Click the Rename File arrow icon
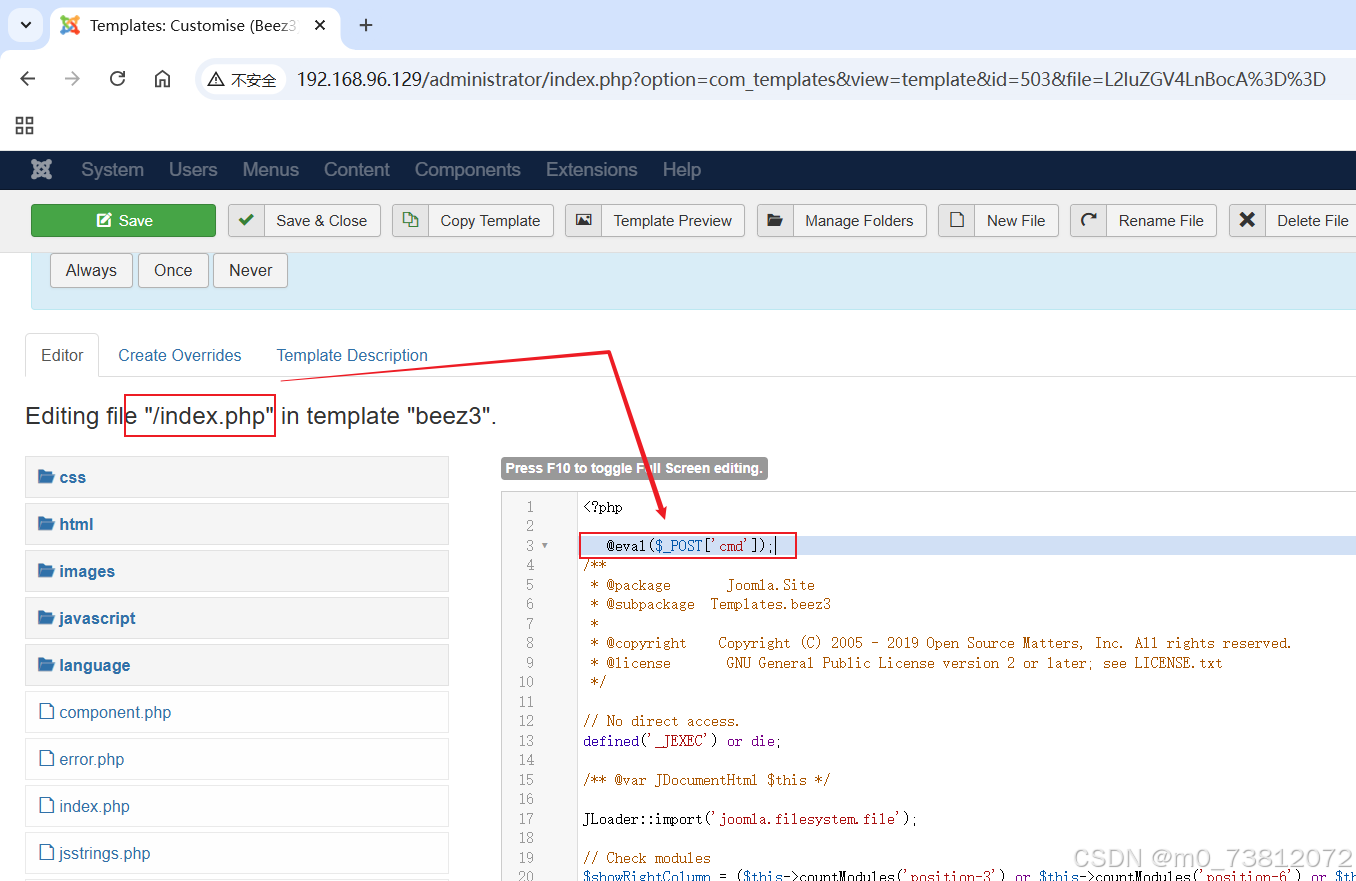1356x881 pixels. [1089, 220]
